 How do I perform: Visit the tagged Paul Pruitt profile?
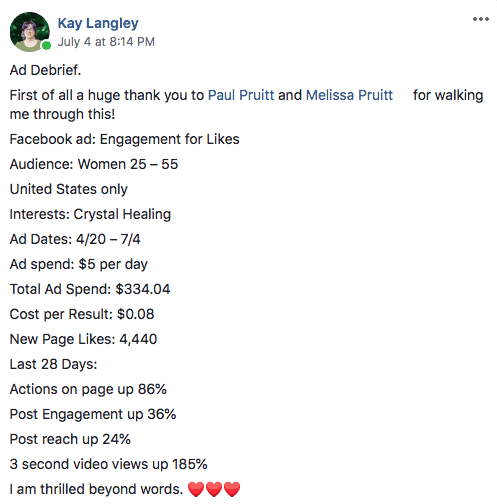(x=241, y=95)
